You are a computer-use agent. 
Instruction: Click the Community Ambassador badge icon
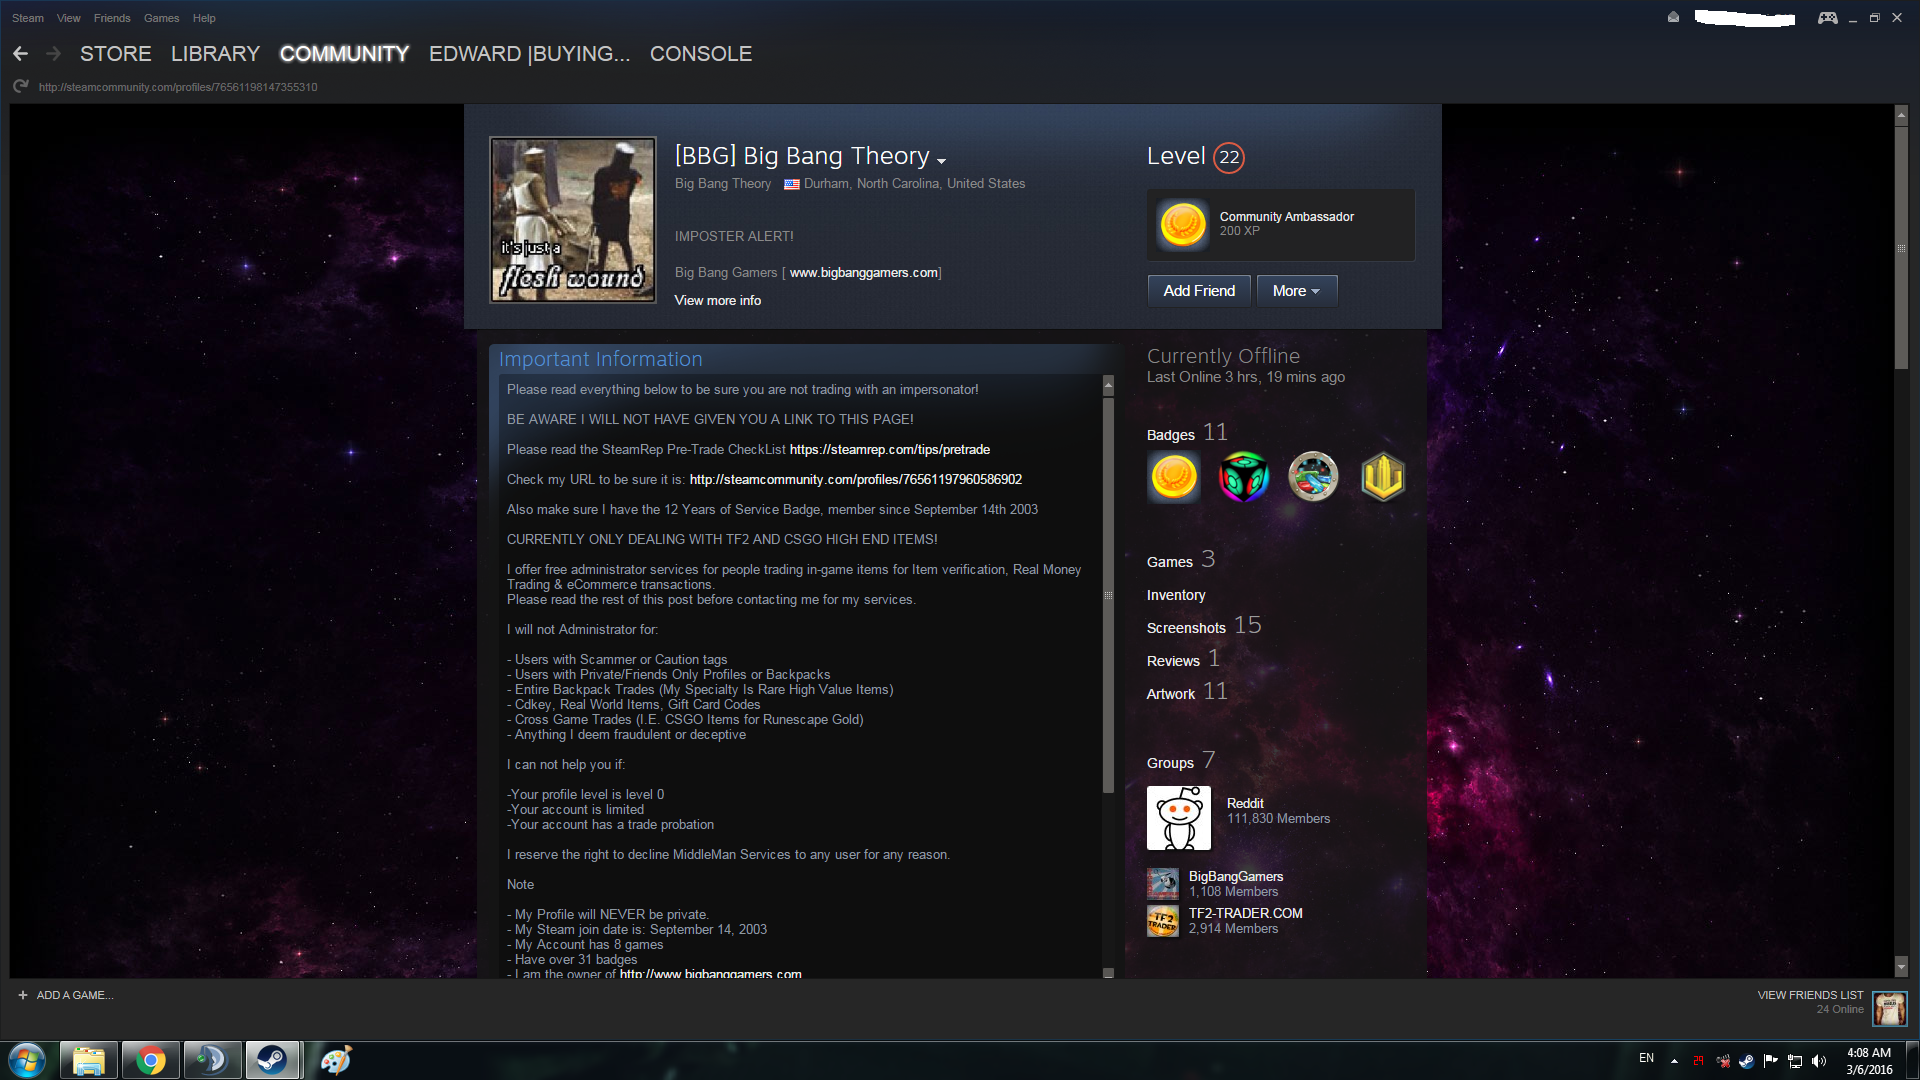click(1182, 224)
